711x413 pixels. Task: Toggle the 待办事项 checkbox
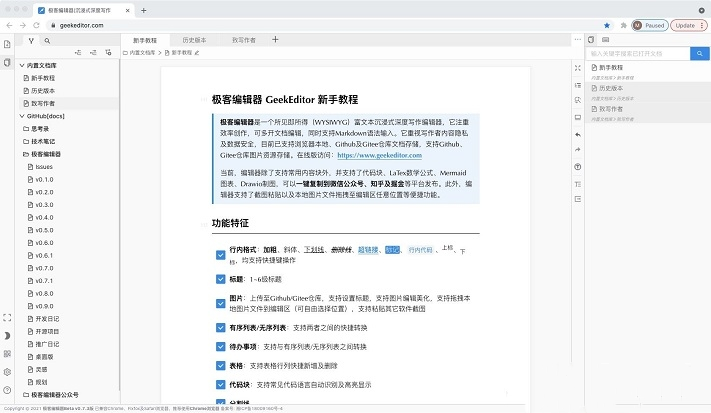pos(220,347)
